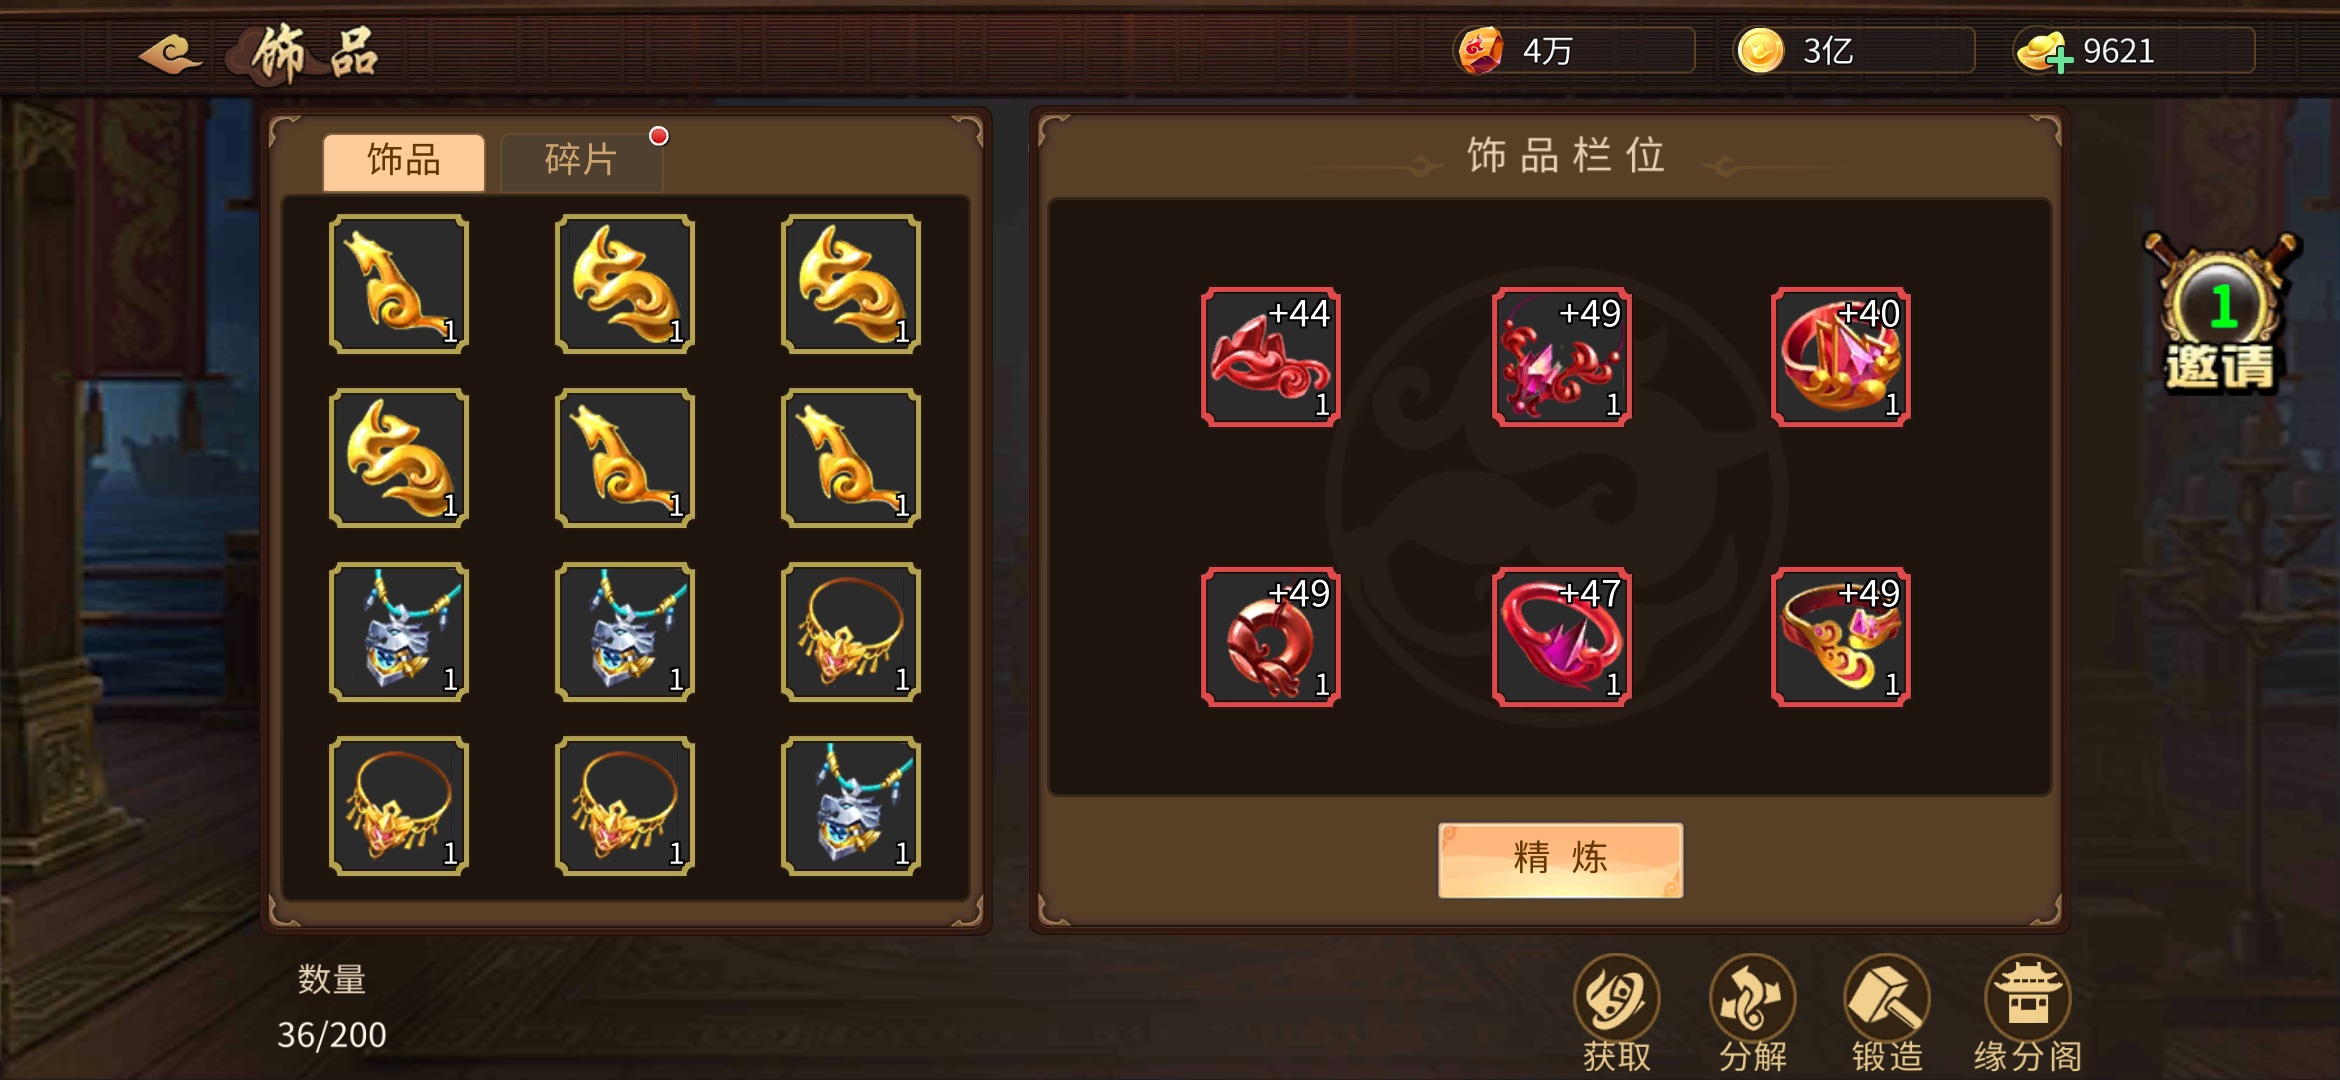Viewport: 2340px width, 1080px height.
Task: Add ingots via the green plus icon
Action: point(2059,61)
